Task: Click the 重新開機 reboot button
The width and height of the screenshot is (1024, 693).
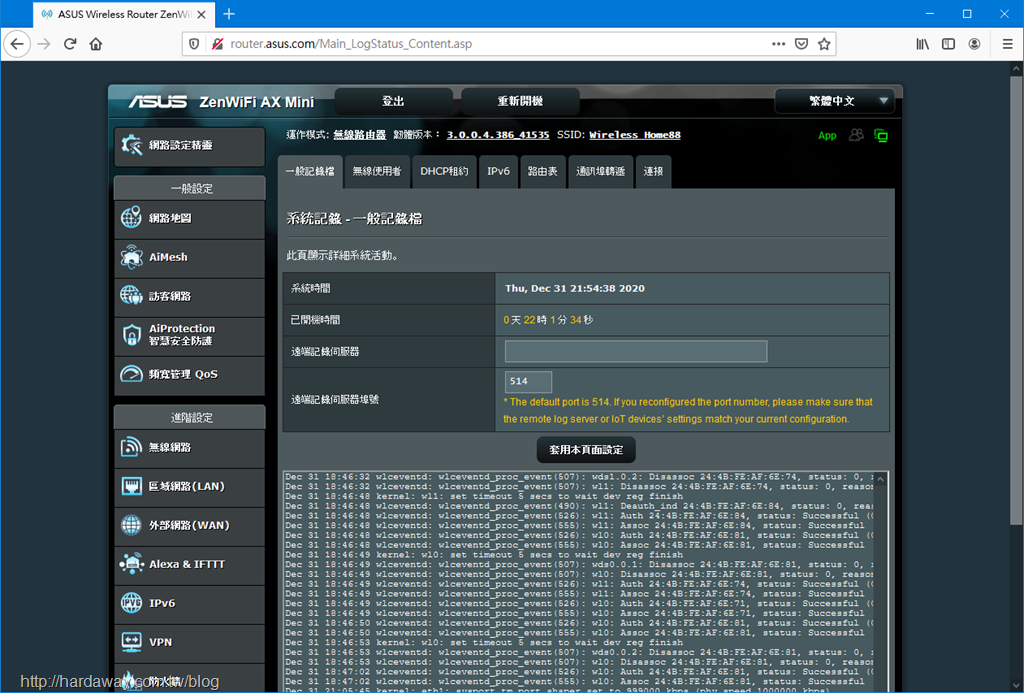Action: pyautogui.click(x=520, y=101)
